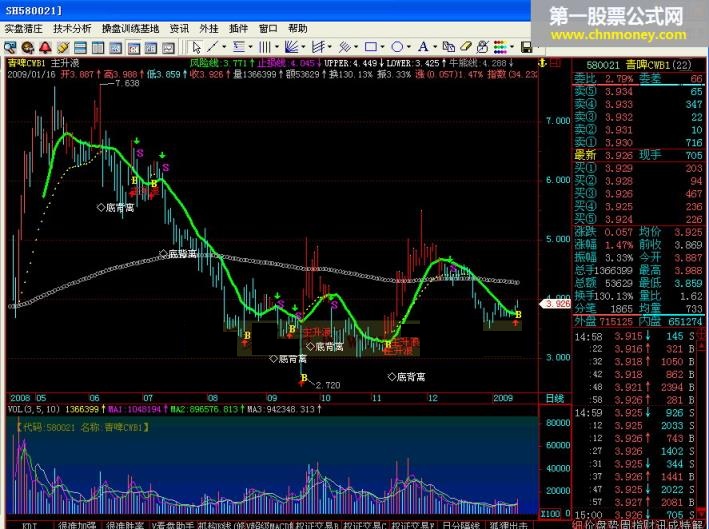This screenshot has height=529, width=709.
Task: Select the rectangle drawing tool
Action: click(371, 47)
